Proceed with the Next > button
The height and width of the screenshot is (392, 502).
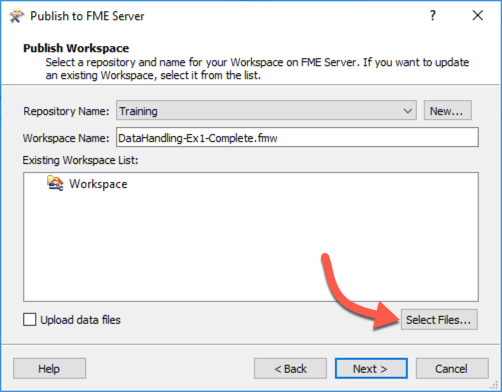pos(371,369)
